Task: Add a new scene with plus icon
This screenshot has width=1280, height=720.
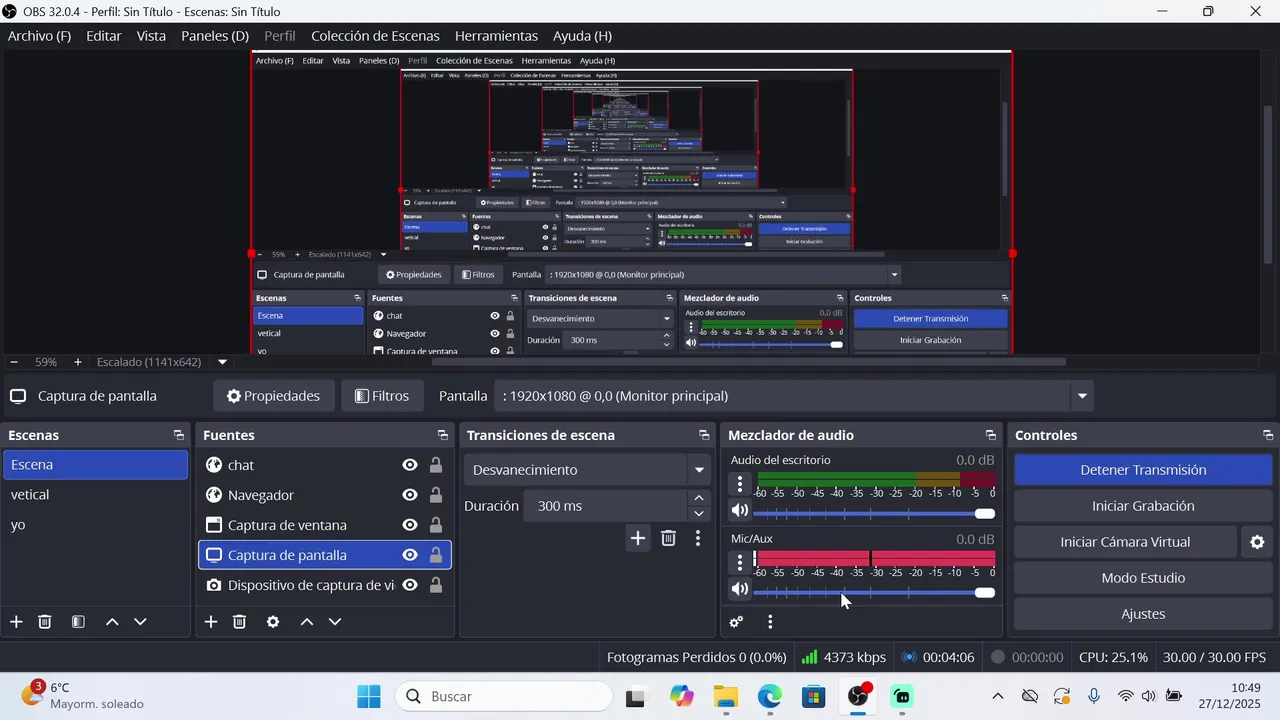Action: (16, 622)
